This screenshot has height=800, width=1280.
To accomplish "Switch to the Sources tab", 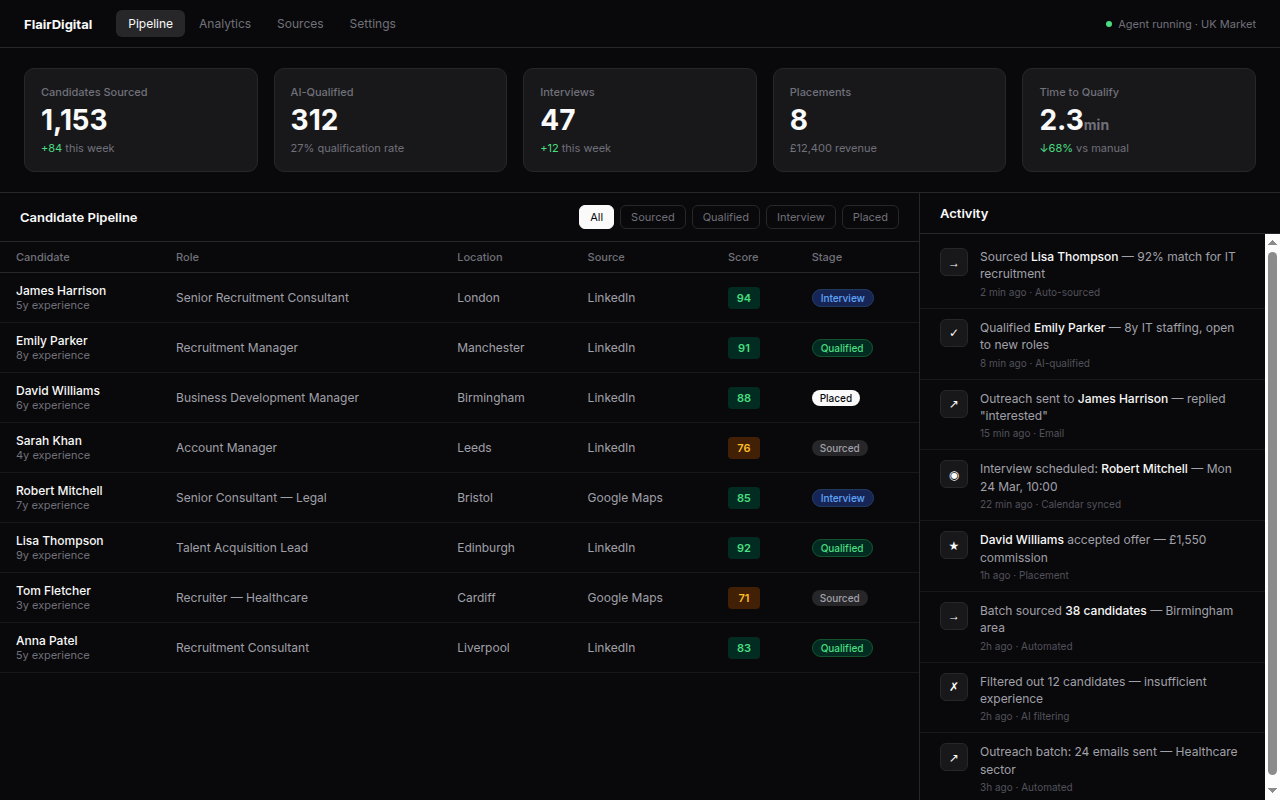I will pos(300,24).
